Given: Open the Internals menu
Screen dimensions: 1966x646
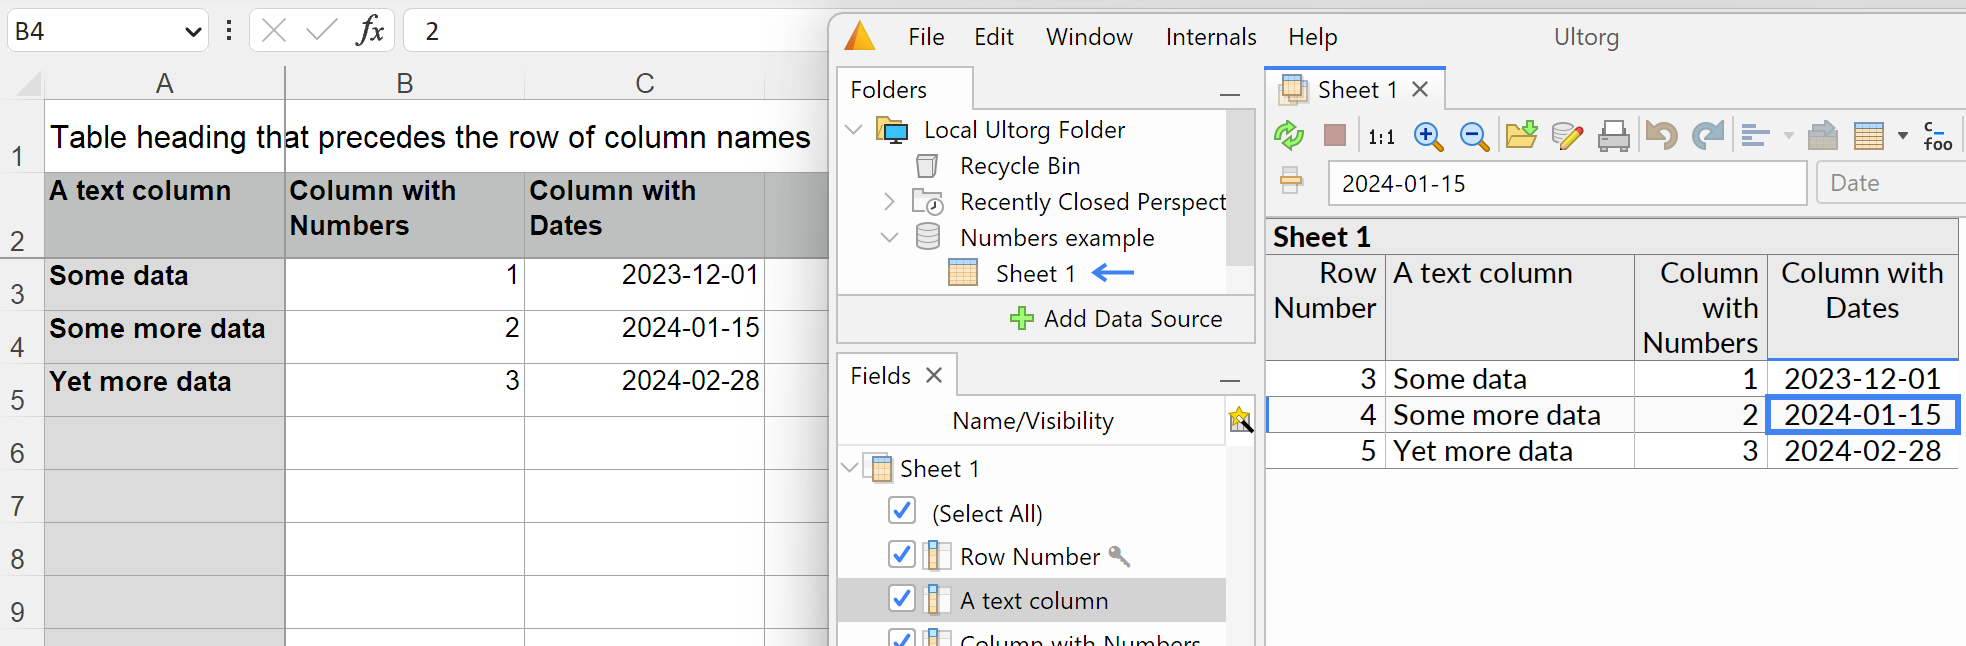Looking at the screenshot, I should [x=1211, y=37].
